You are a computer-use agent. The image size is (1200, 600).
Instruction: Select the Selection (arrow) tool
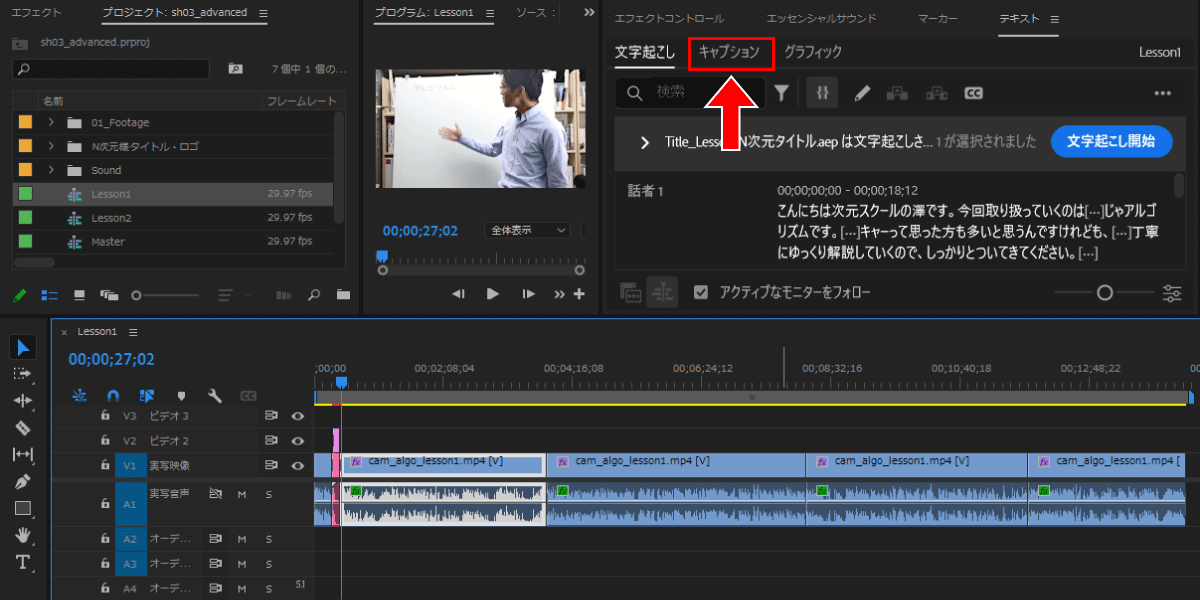click(x=24, y=347)
